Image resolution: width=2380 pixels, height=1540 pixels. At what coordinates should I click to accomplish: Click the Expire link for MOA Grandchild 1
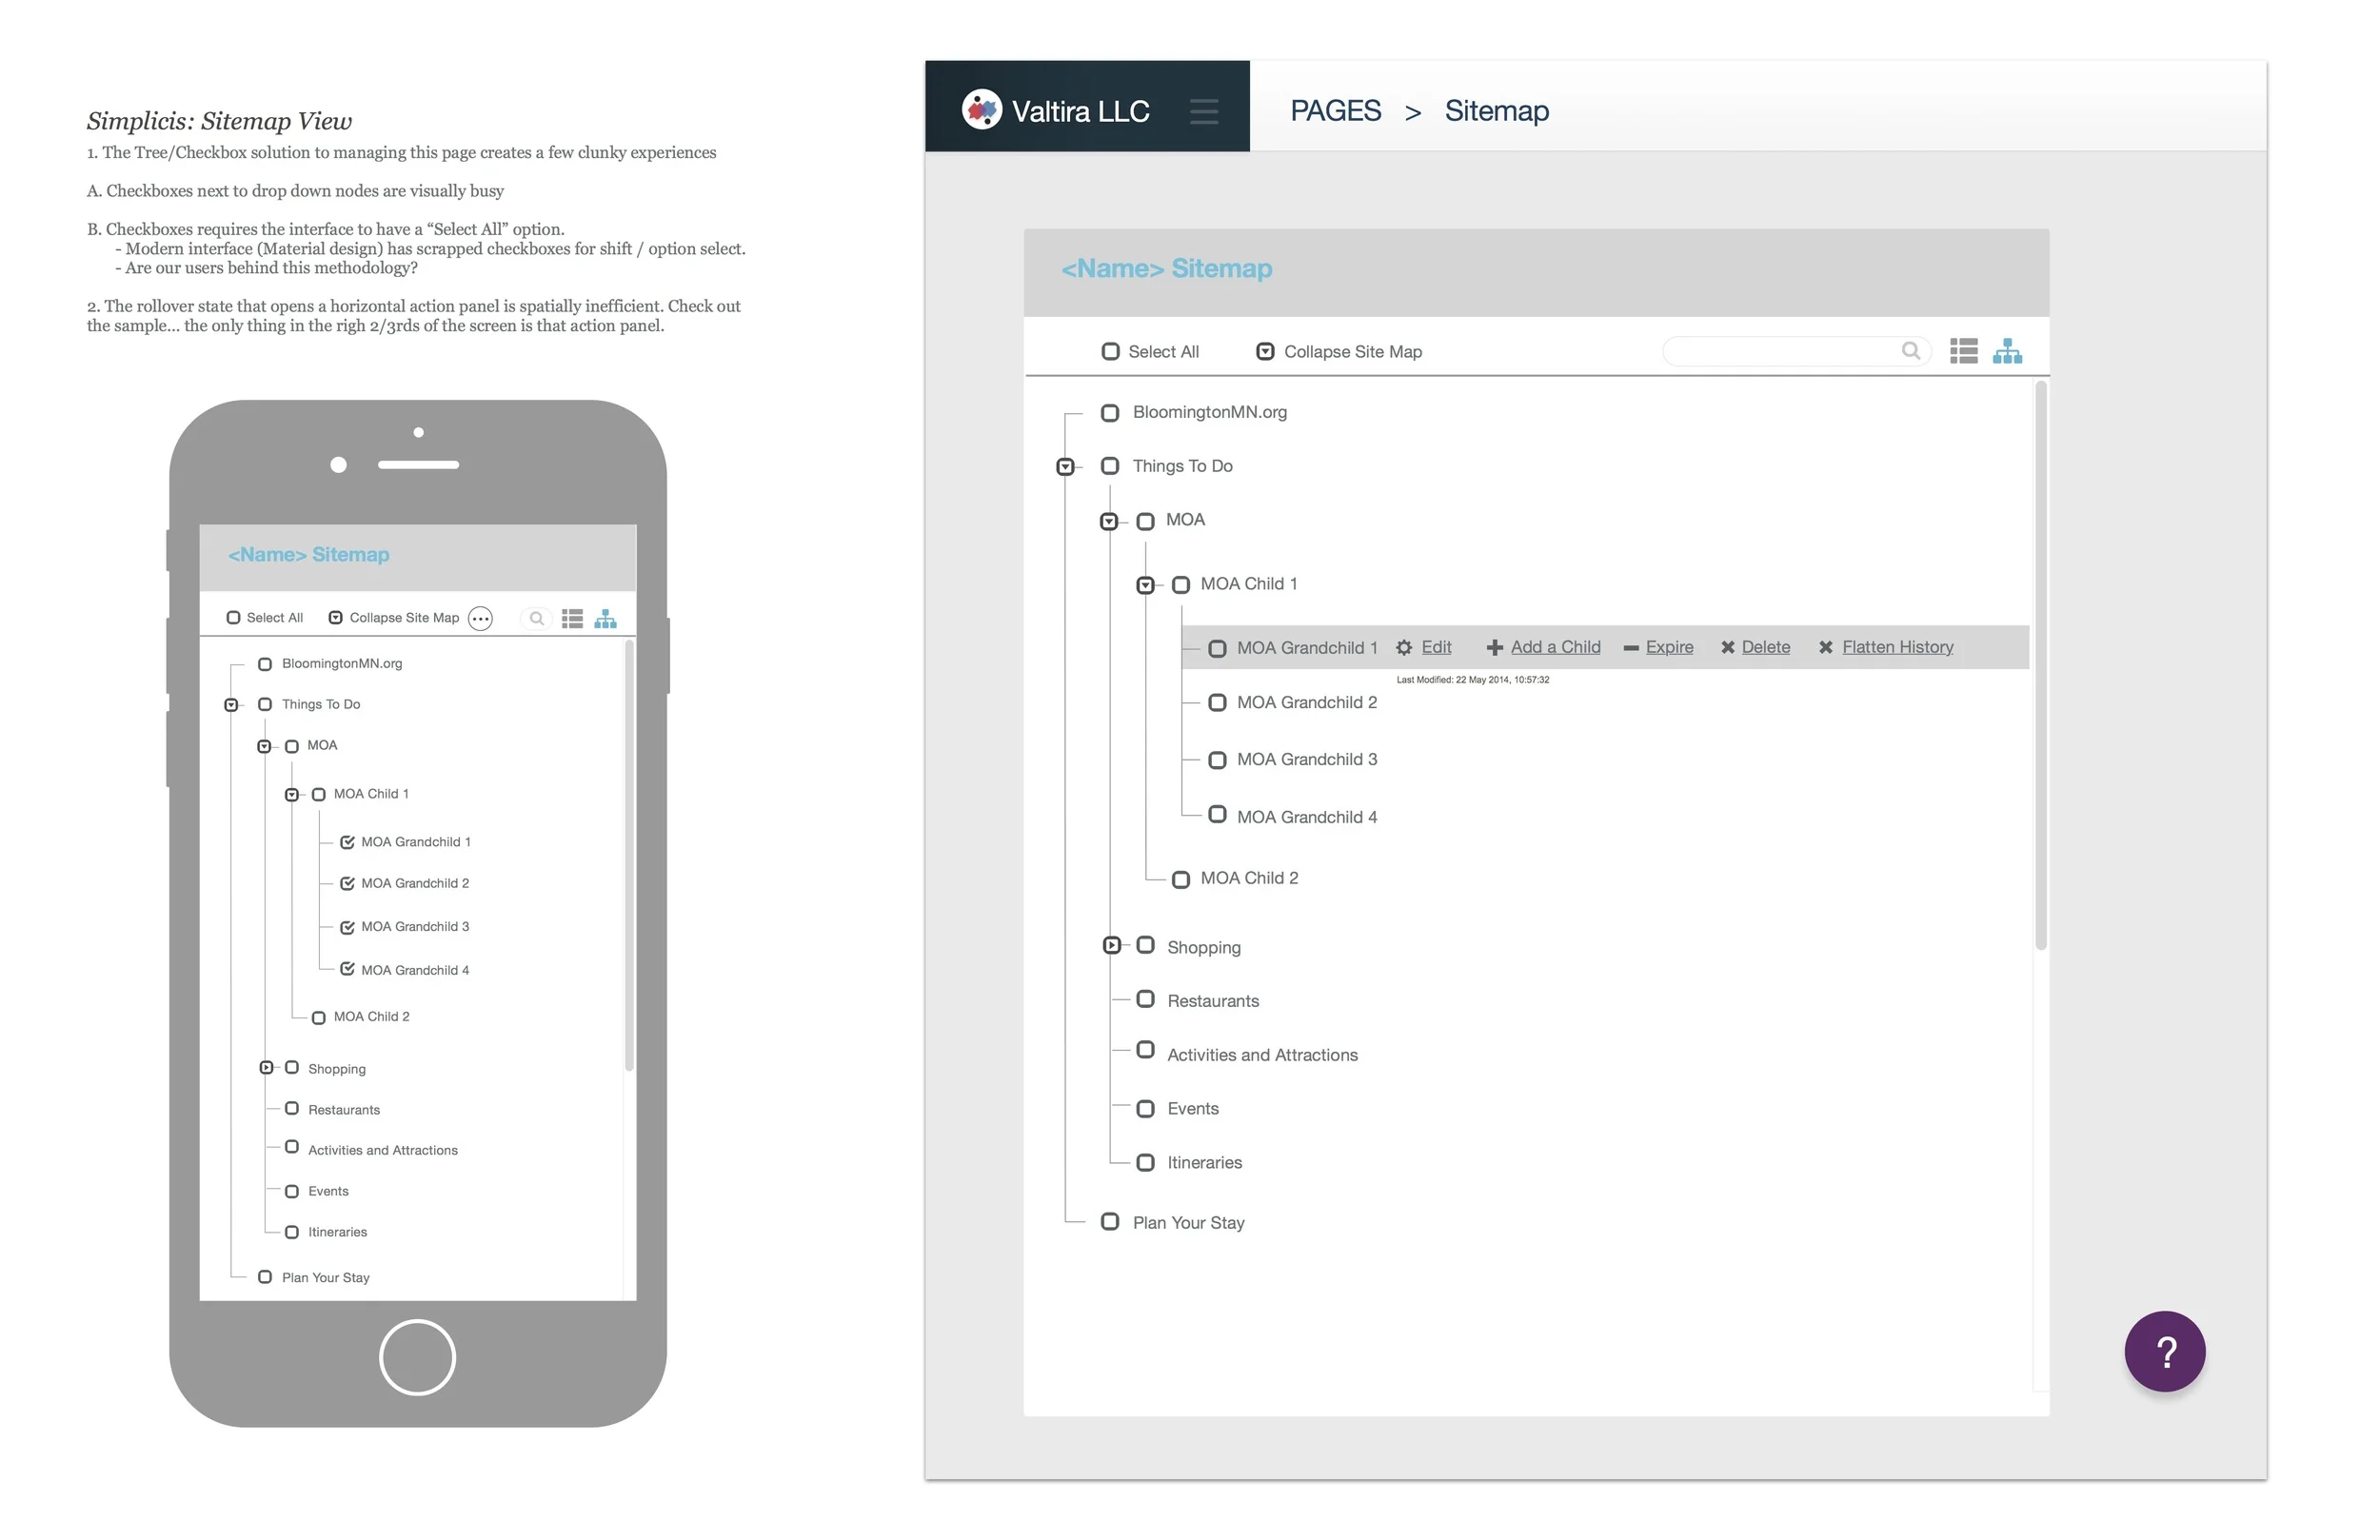click(1670, 647)
